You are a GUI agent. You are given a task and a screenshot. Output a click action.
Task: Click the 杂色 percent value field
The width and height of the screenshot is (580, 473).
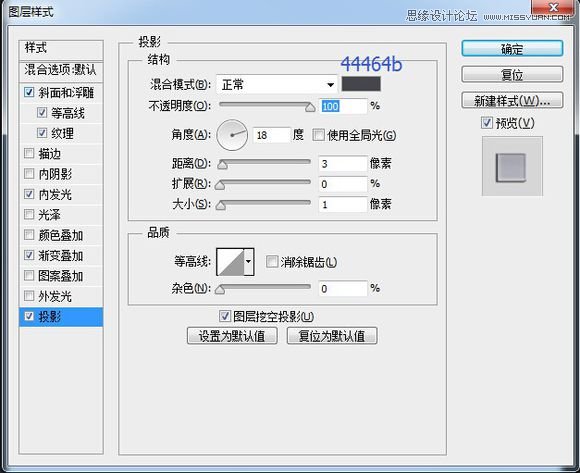point(343,288)
